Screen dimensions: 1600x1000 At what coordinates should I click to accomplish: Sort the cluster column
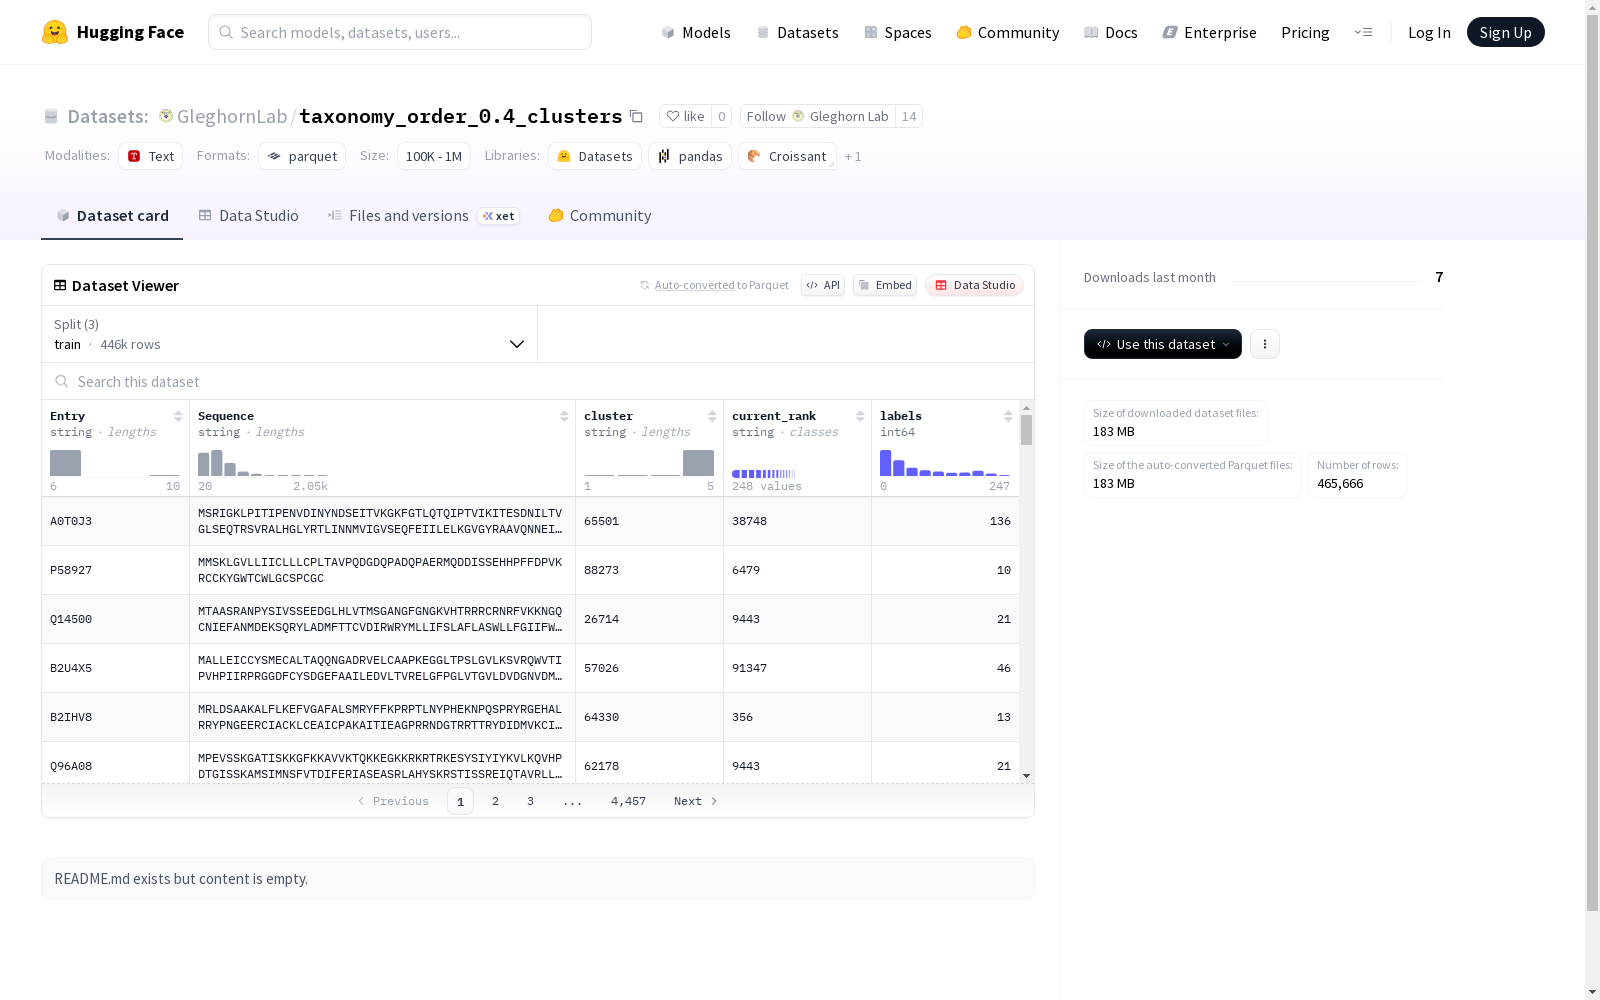coord(712,416)
